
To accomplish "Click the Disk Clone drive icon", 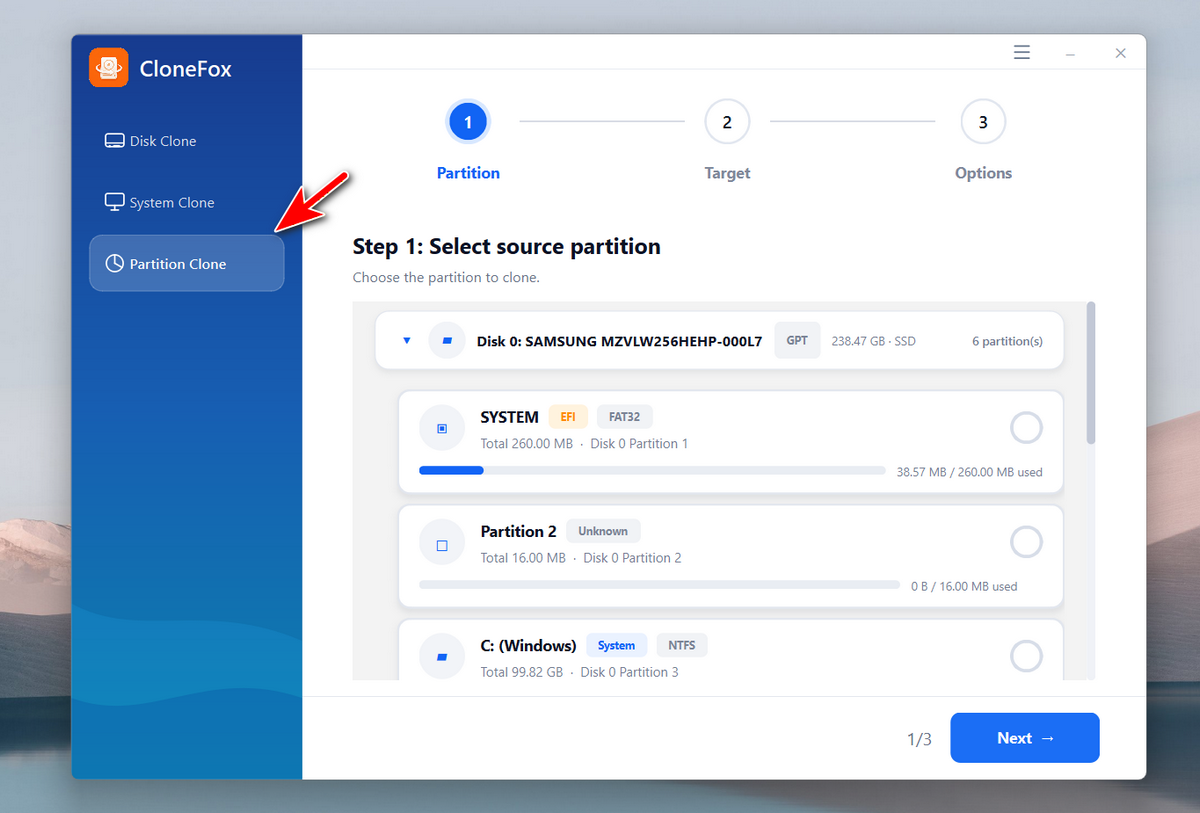I will pyautogui.click(x=114, y=141).
